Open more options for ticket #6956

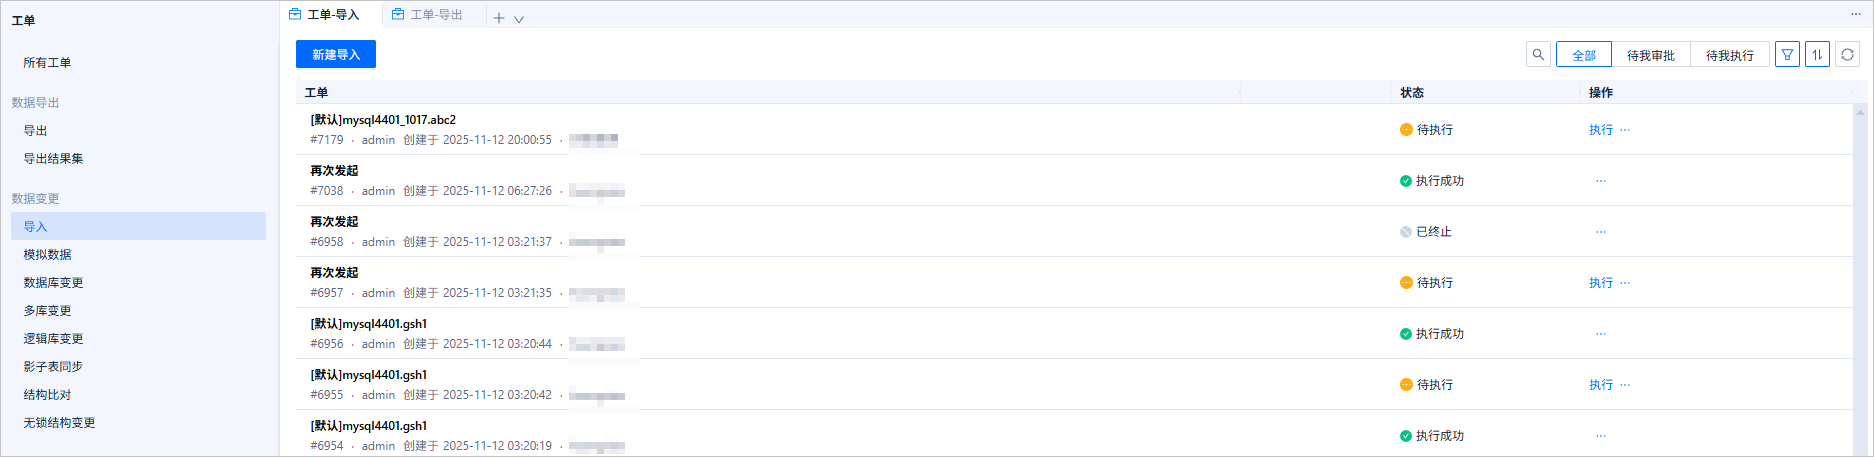tap(1601, 334)
